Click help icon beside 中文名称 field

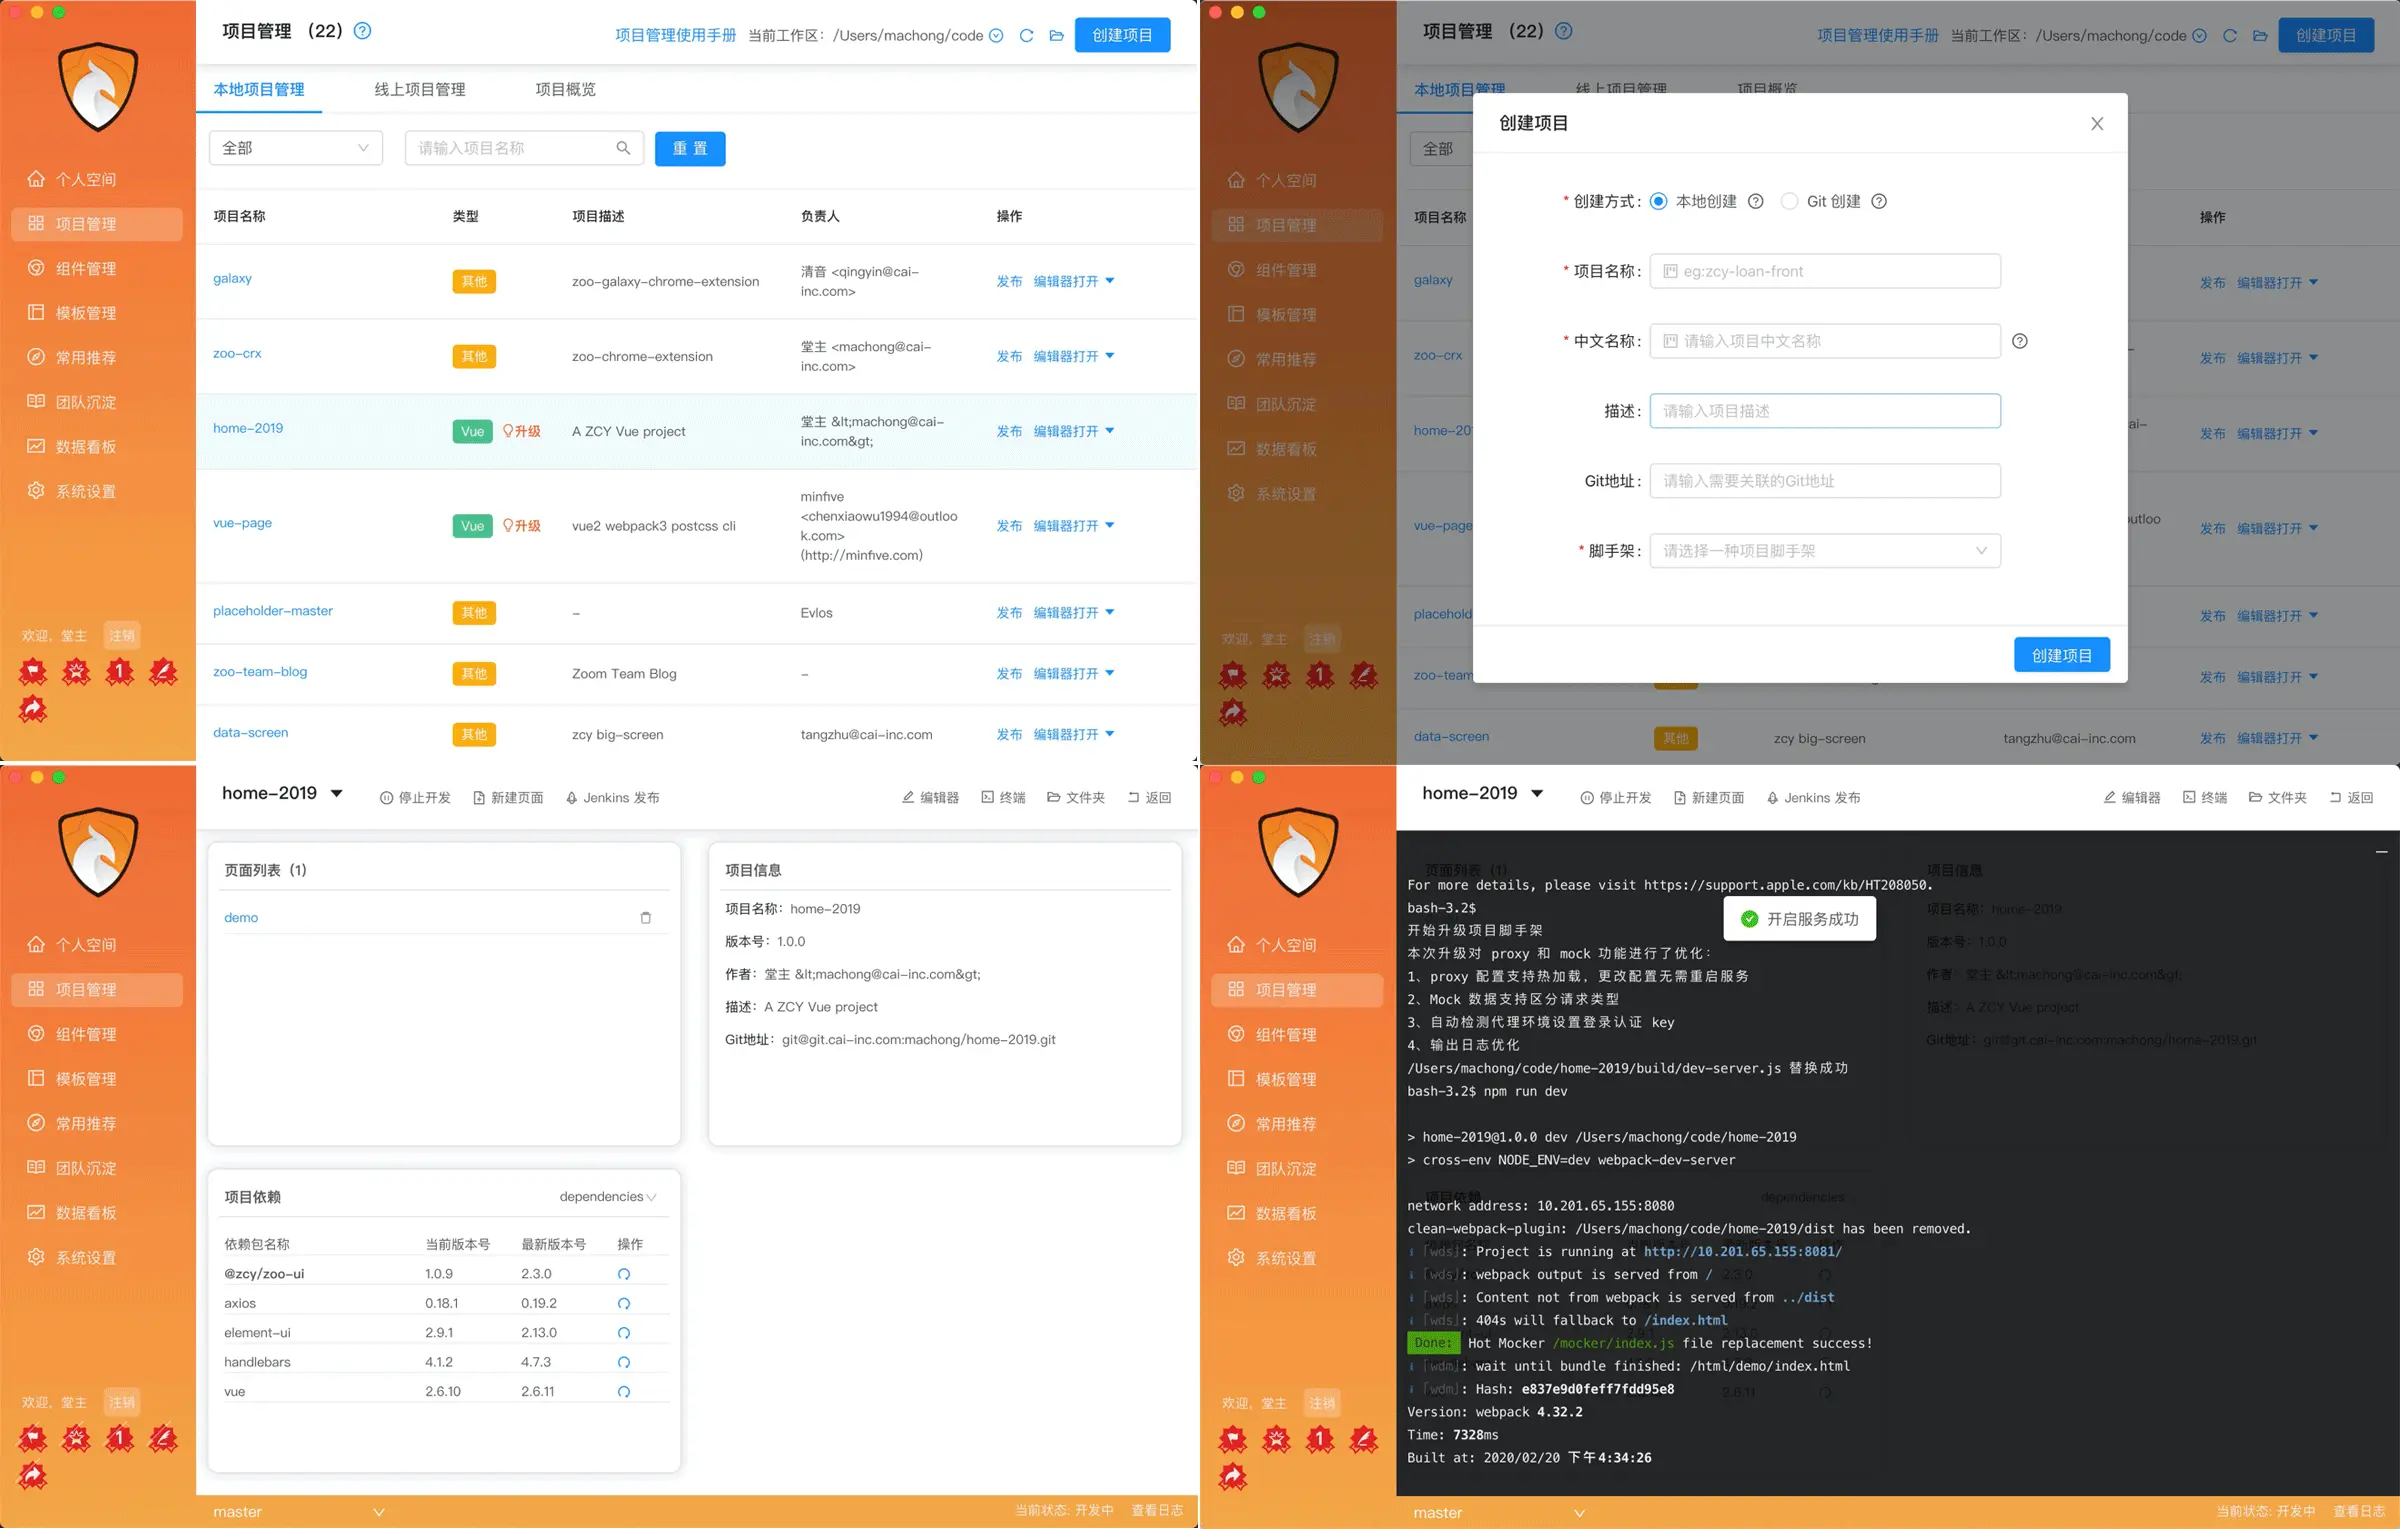click(2020, 341)
